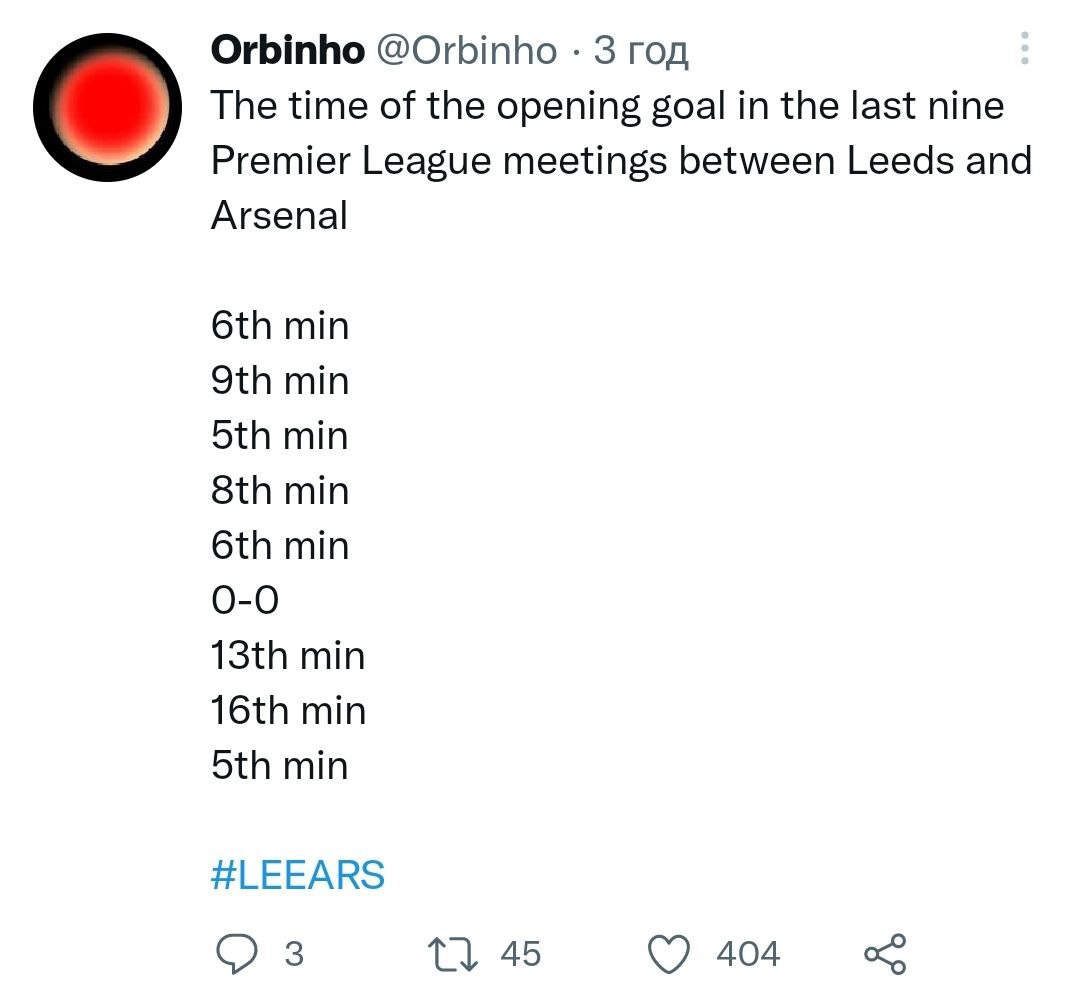Click the "0-0" line in the tweet
1073x992 pixels.
245,601
